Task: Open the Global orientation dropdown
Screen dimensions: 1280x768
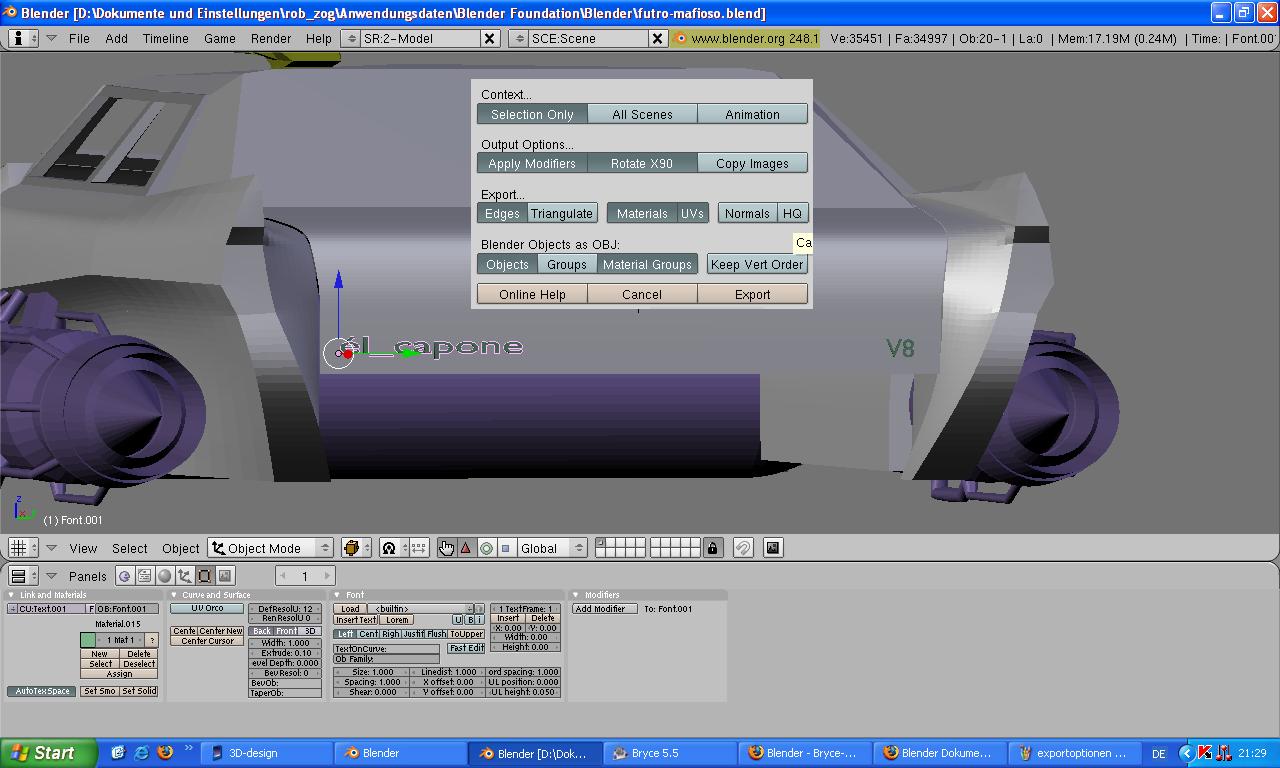Action: pos(551,548)
